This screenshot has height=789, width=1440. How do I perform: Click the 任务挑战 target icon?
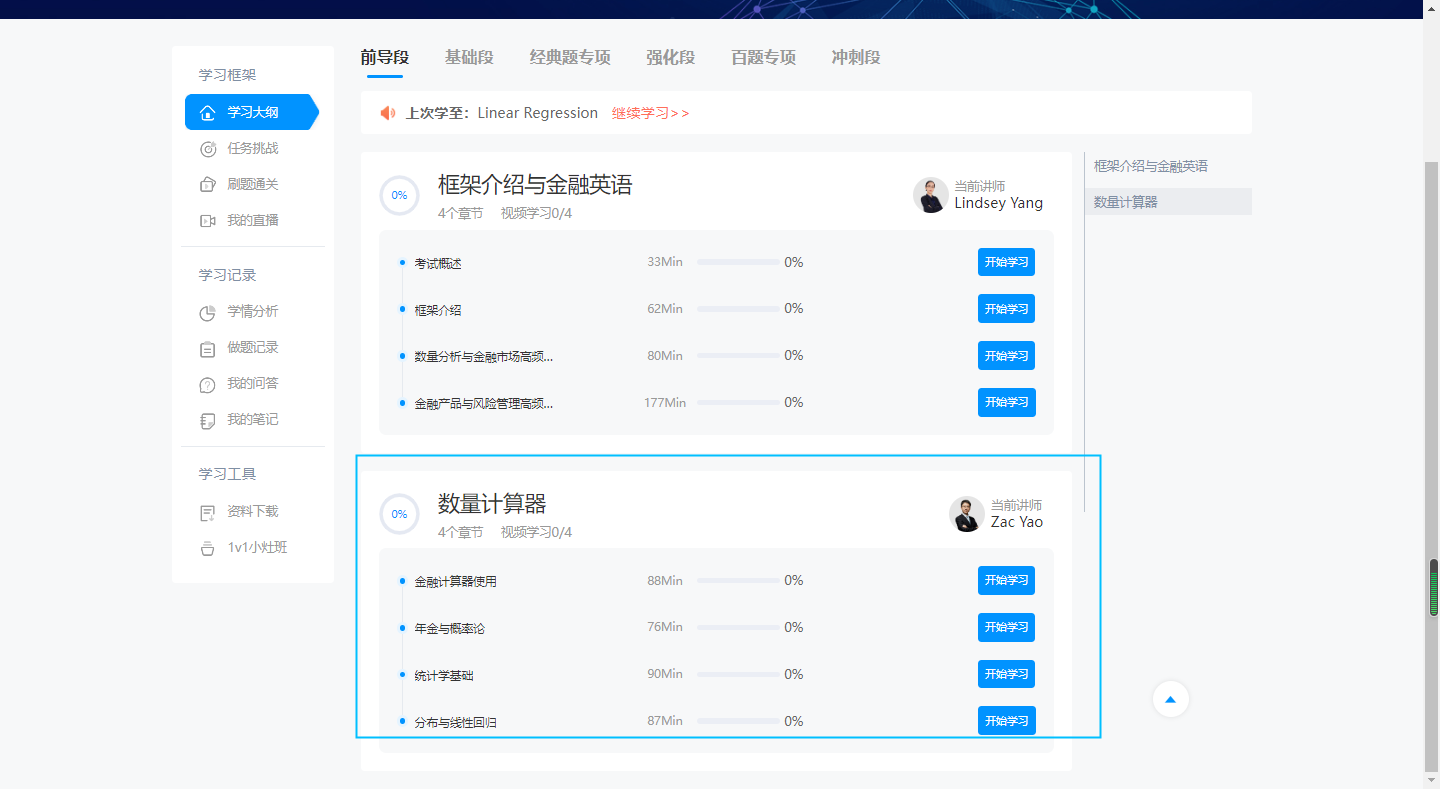[x=208, y=149]
